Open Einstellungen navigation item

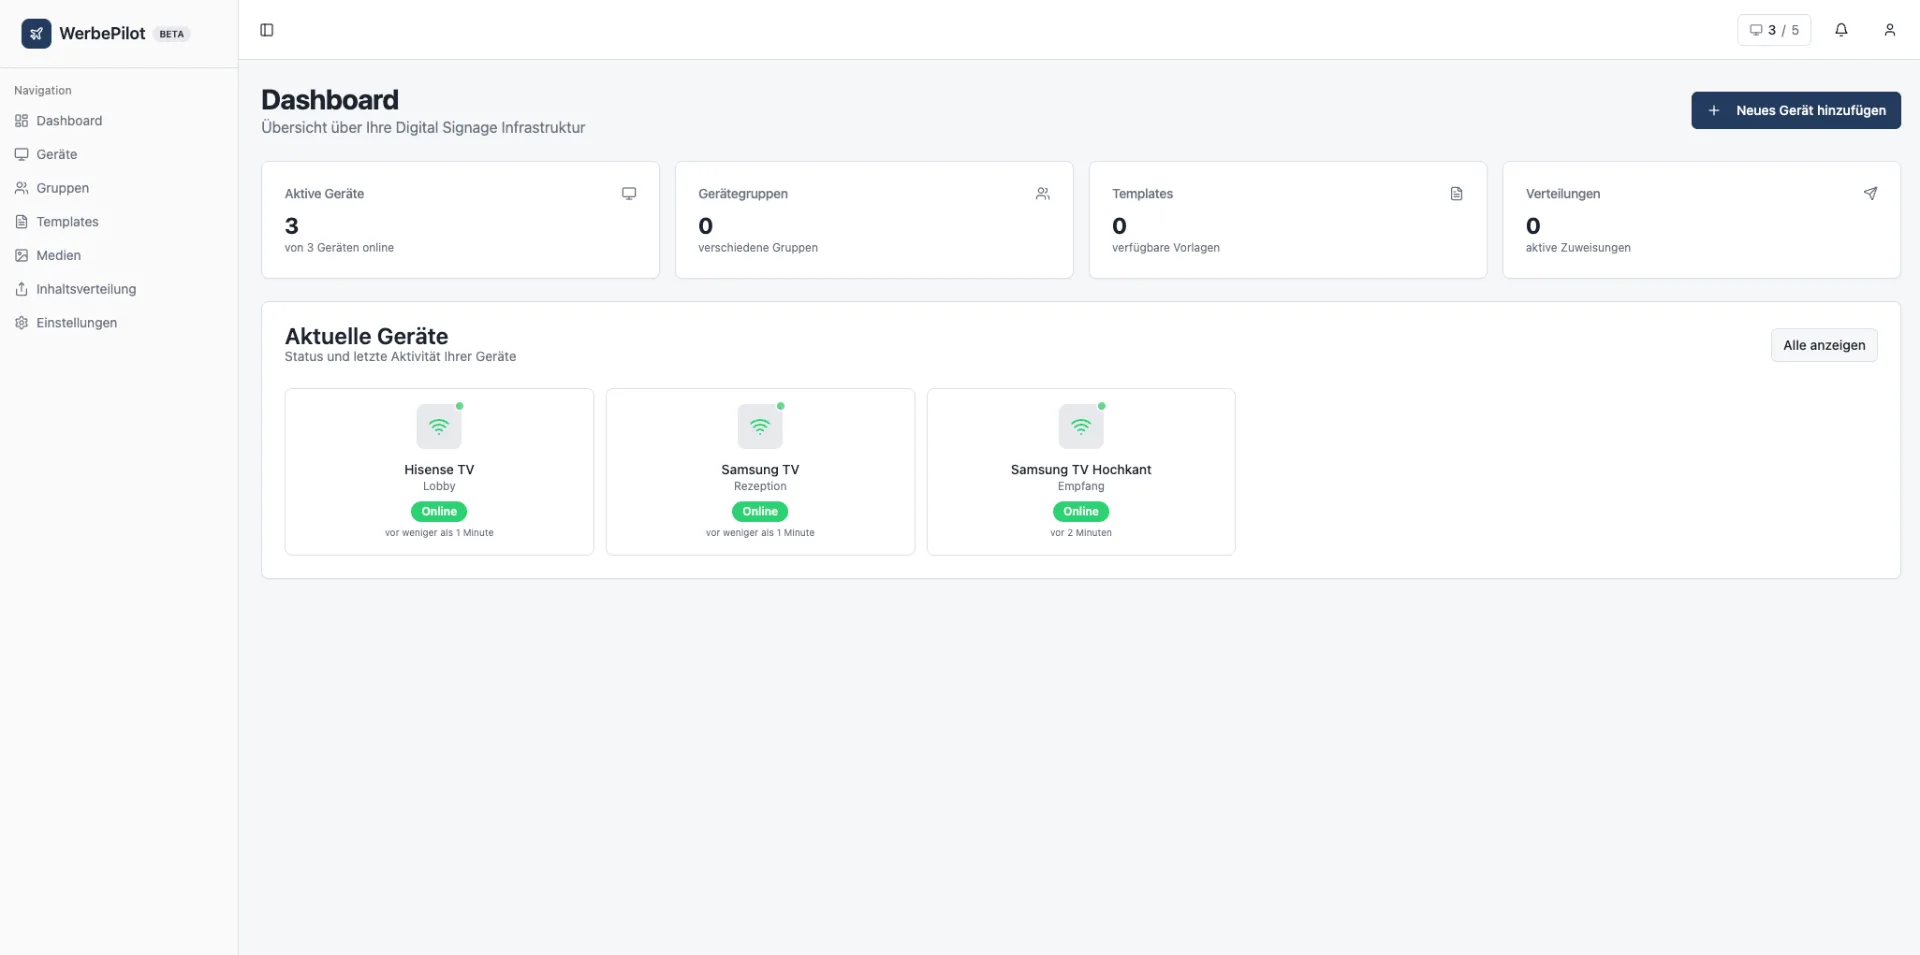[119, 323]
